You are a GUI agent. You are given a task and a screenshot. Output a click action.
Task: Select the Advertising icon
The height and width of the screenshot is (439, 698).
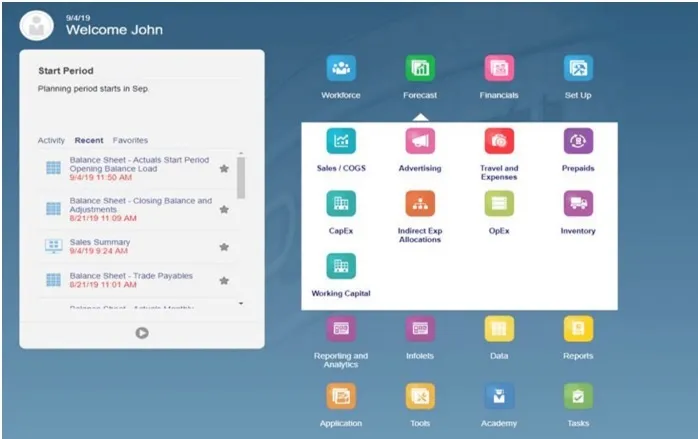(420, 142)
